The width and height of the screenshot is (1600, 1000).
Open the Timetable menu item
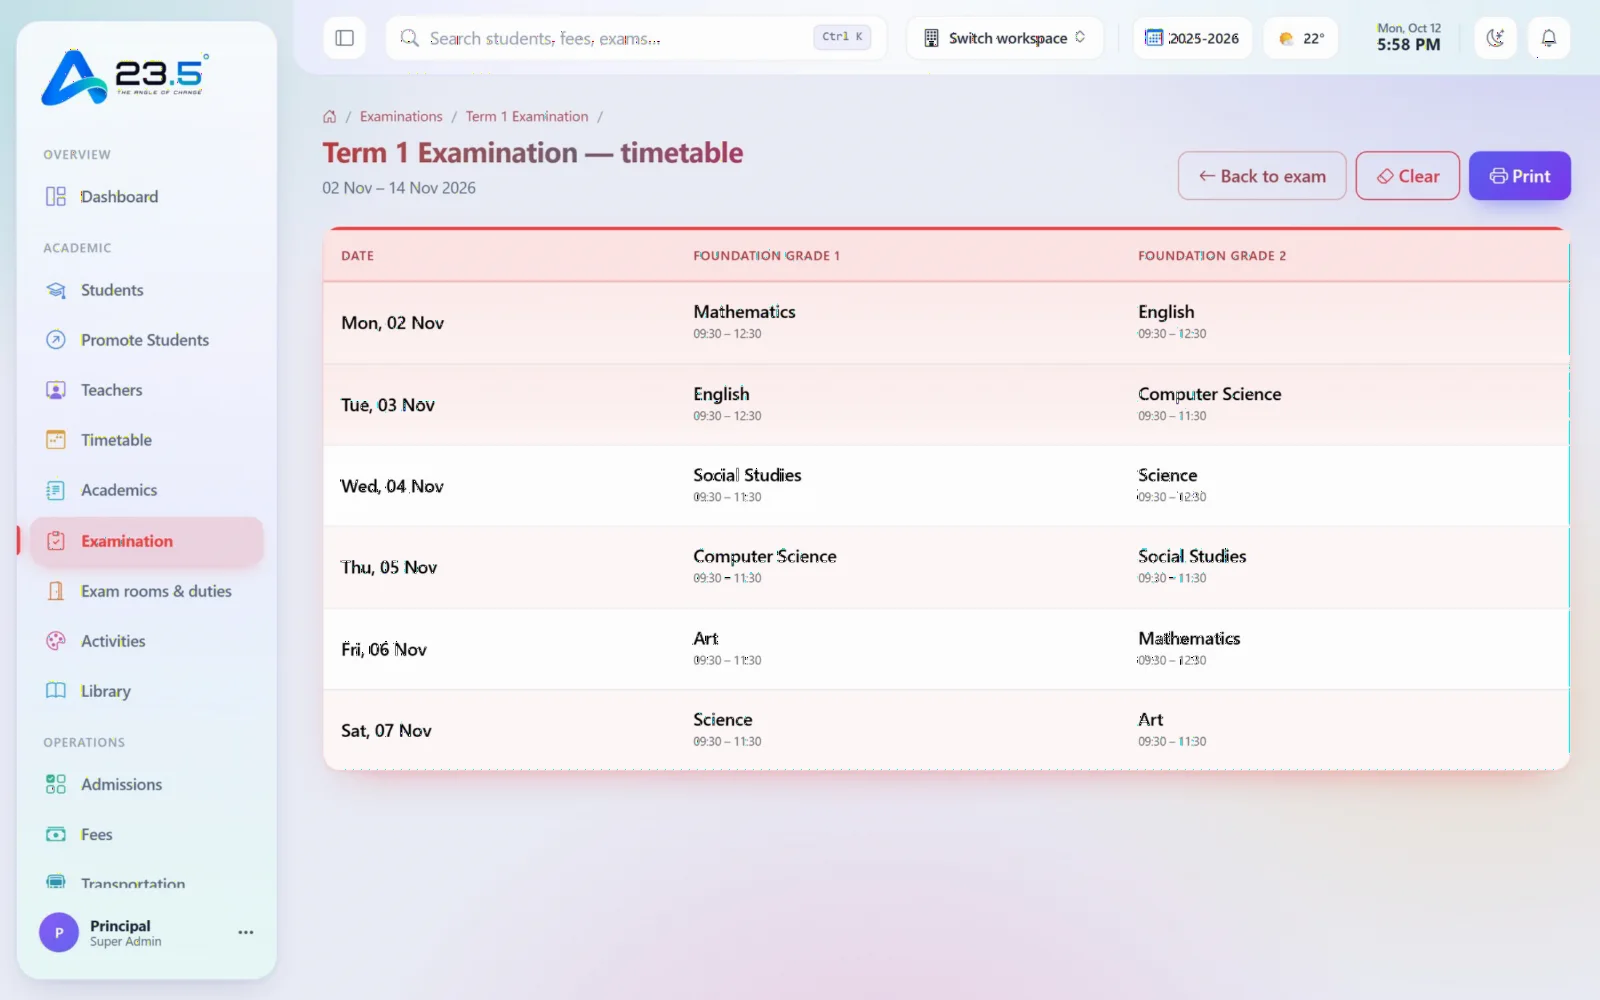[146, 440]
